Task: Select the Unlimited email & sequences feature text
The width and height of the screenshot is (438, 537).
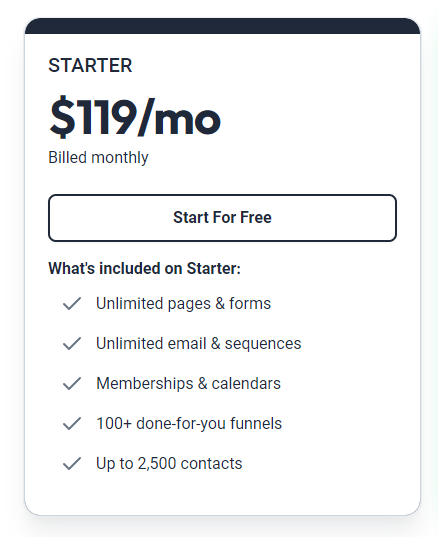Action: click(x=199, y=344)
